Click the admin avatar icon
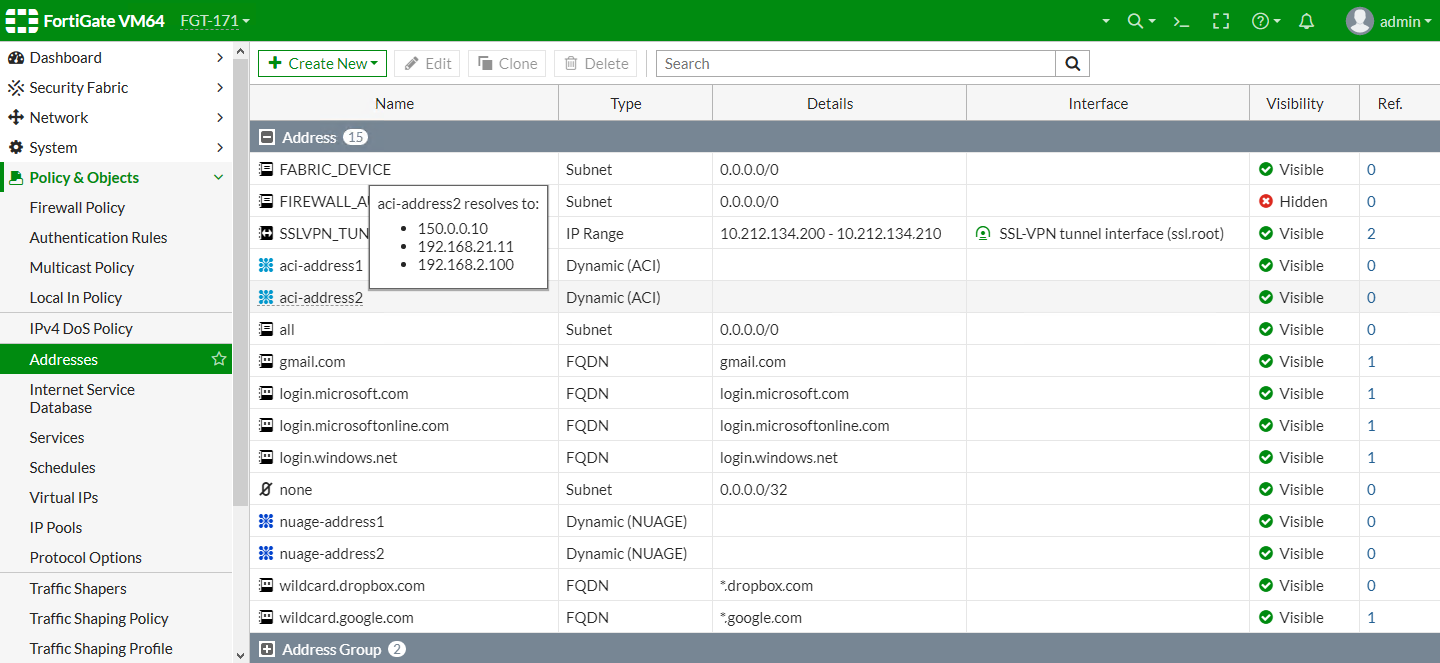 click(1359, 21)
